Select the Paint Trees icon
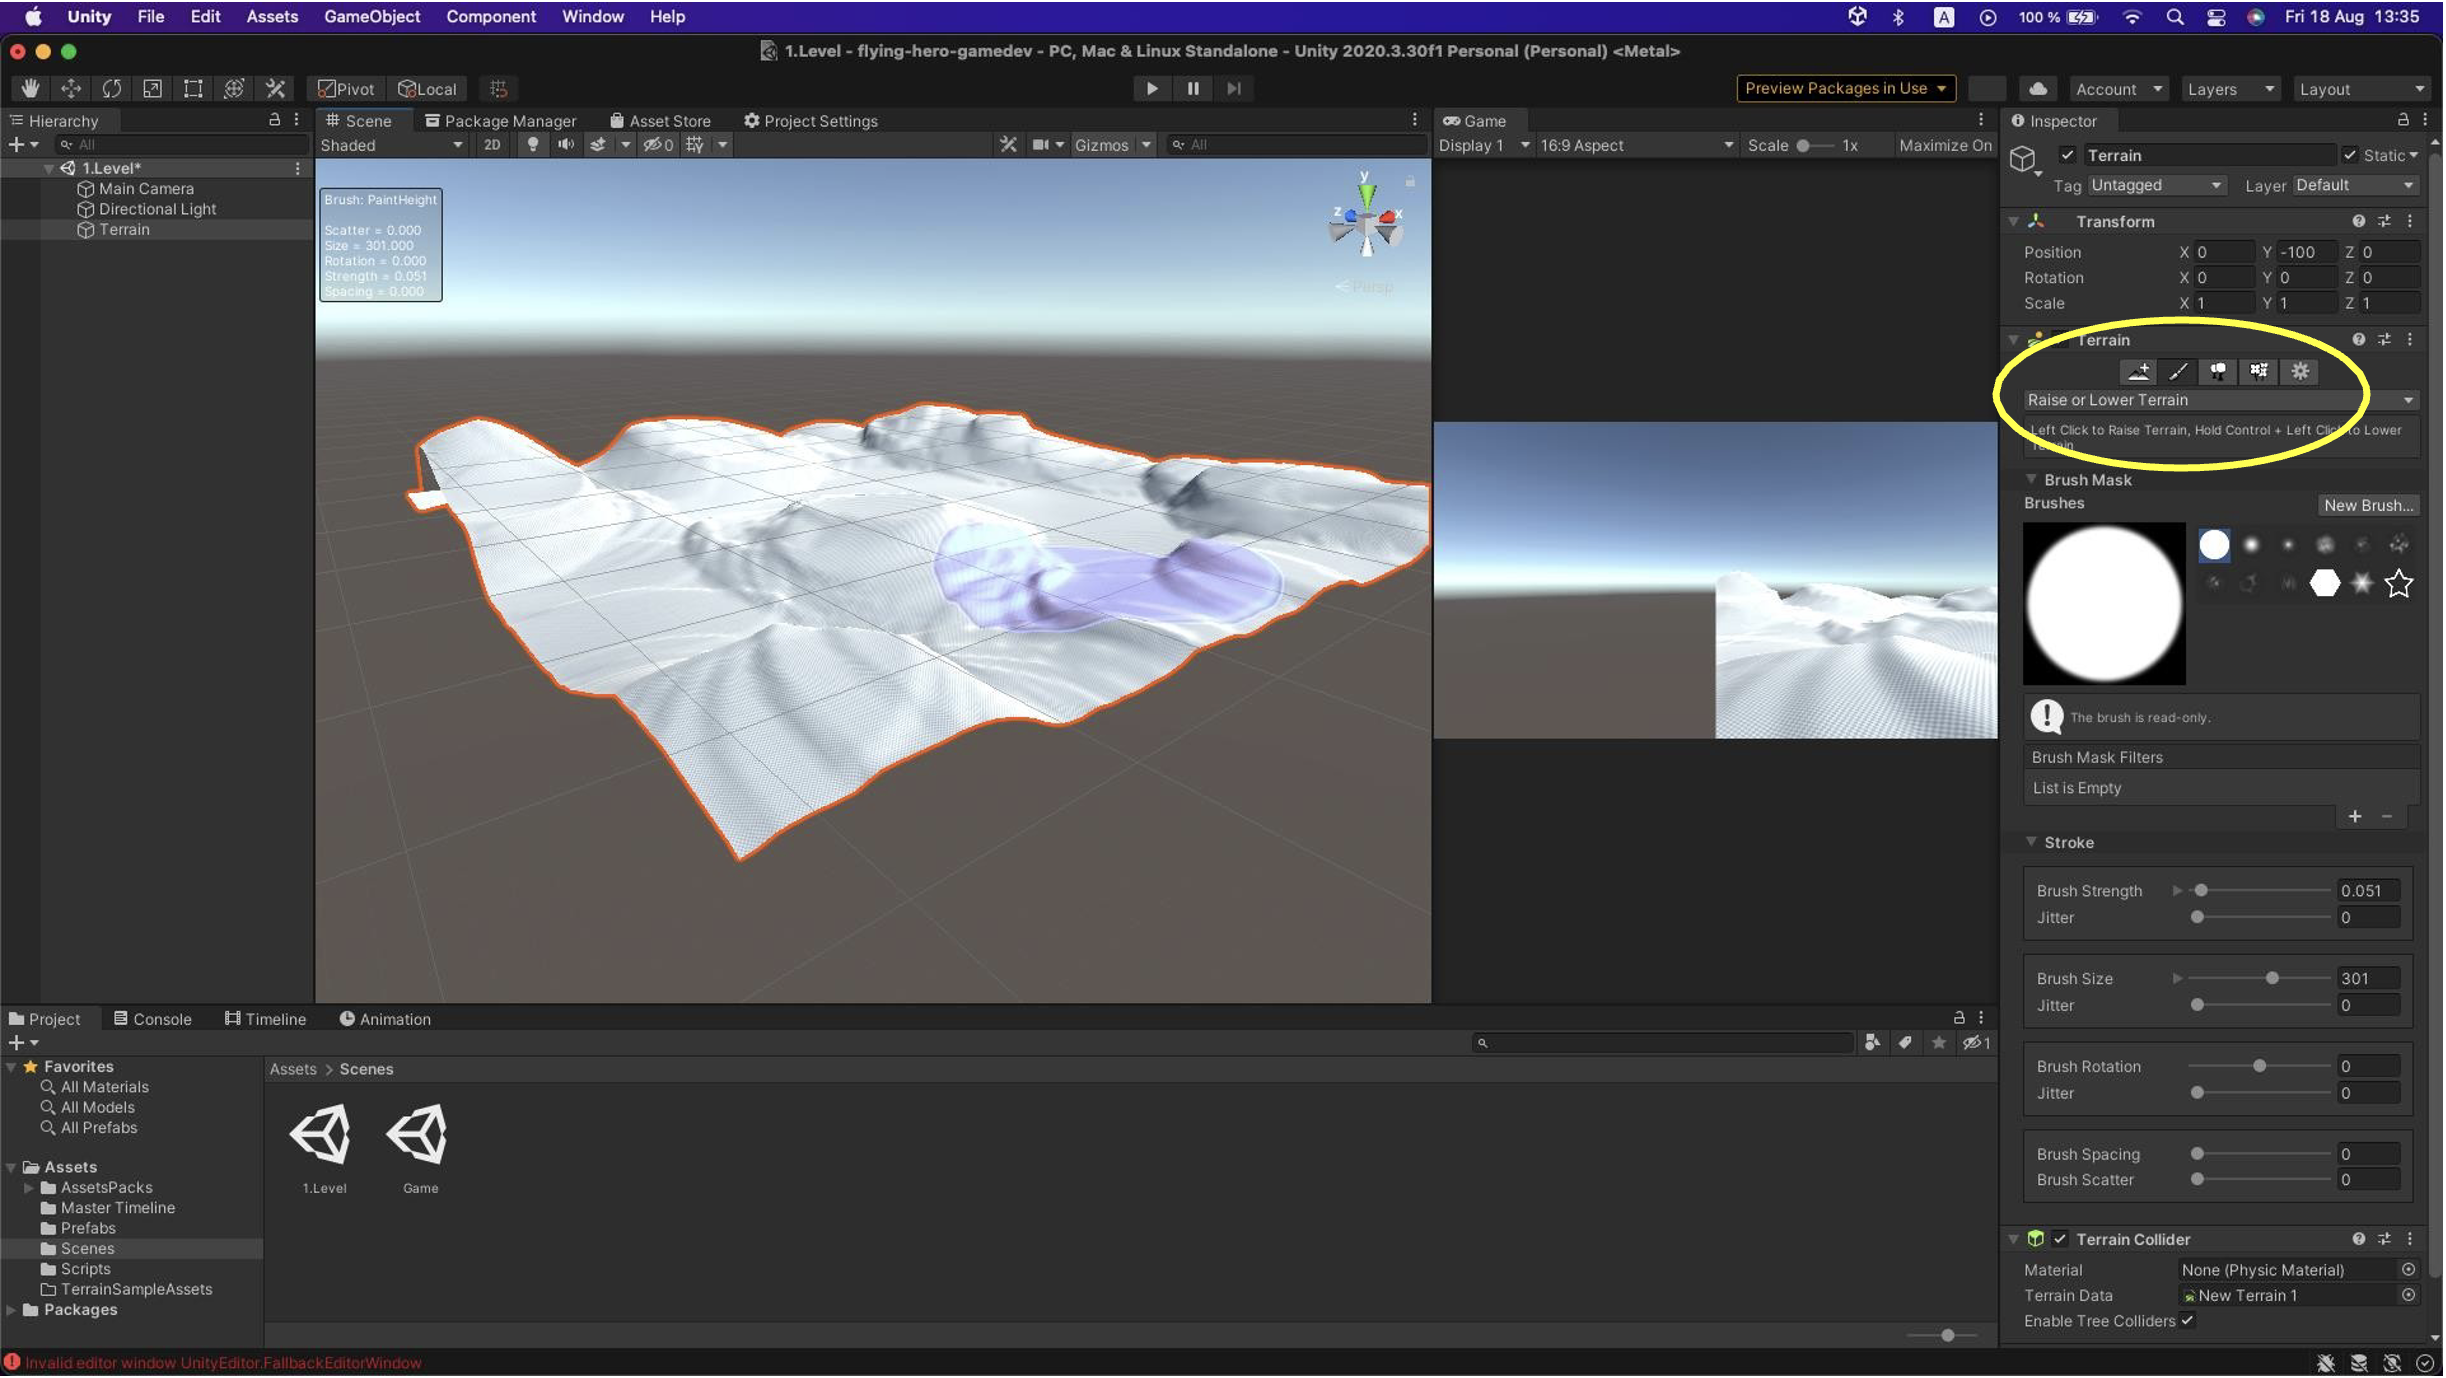2446x1378 pixels. 2218,372
